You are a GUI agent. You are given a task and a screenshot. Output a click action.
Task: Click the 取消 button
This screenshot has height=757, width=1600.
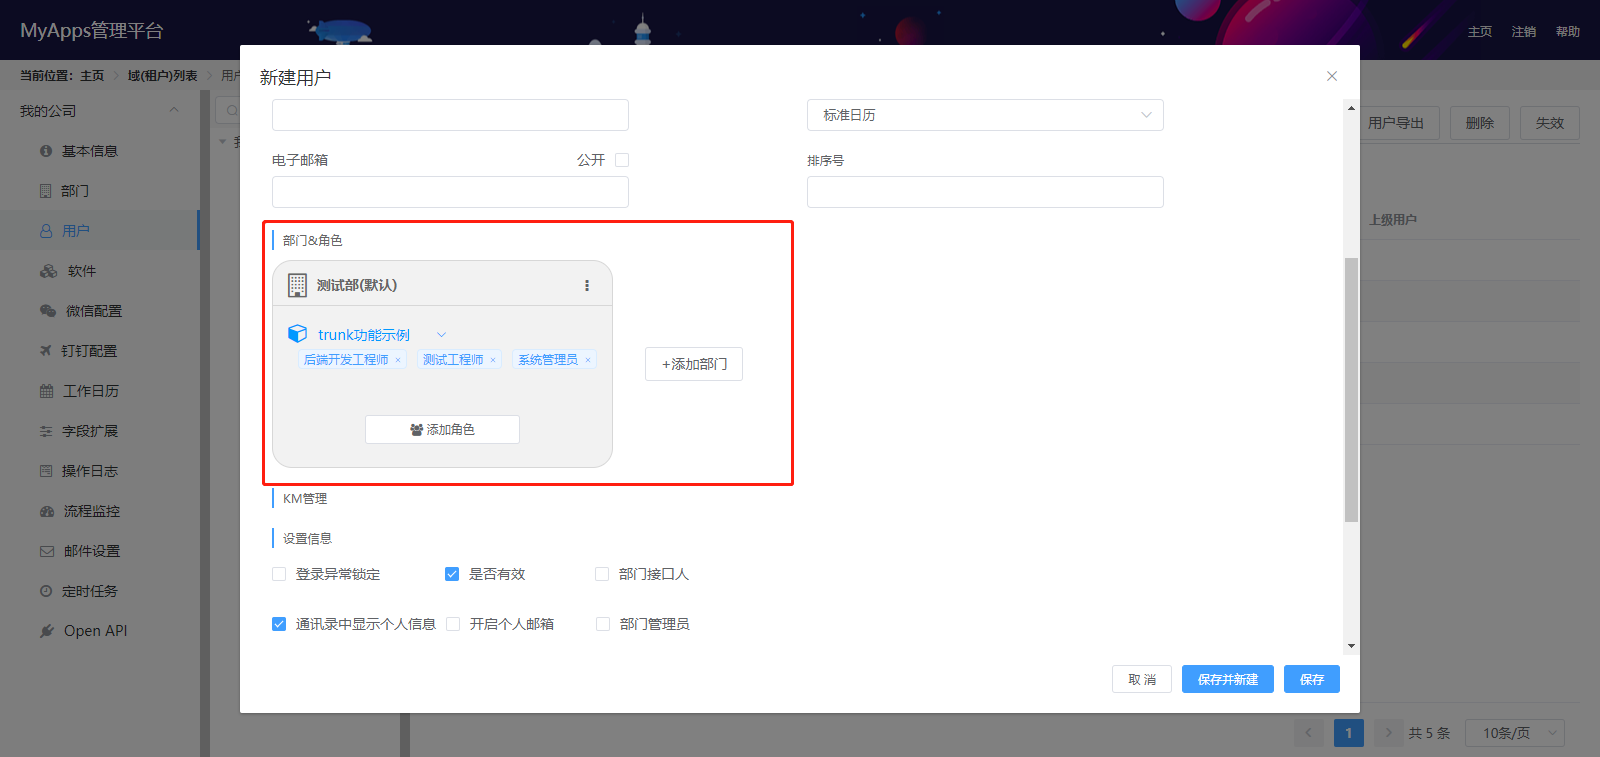[1141, 679]
